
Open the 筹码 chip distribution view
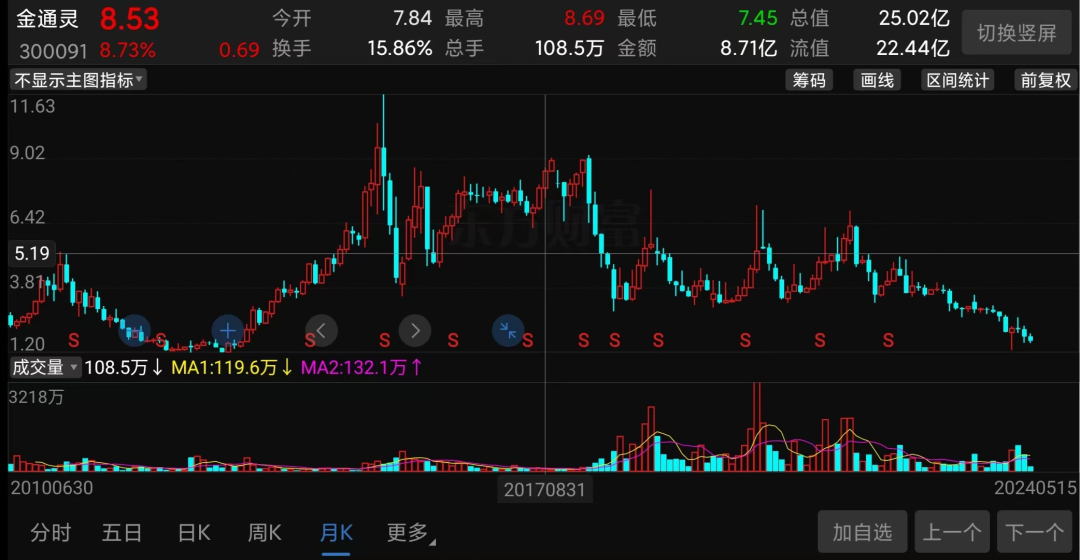click(x=809, y=81)
